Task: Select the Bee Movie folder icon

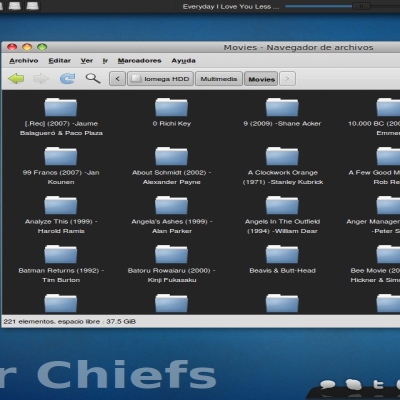Action: pos(388,254)
